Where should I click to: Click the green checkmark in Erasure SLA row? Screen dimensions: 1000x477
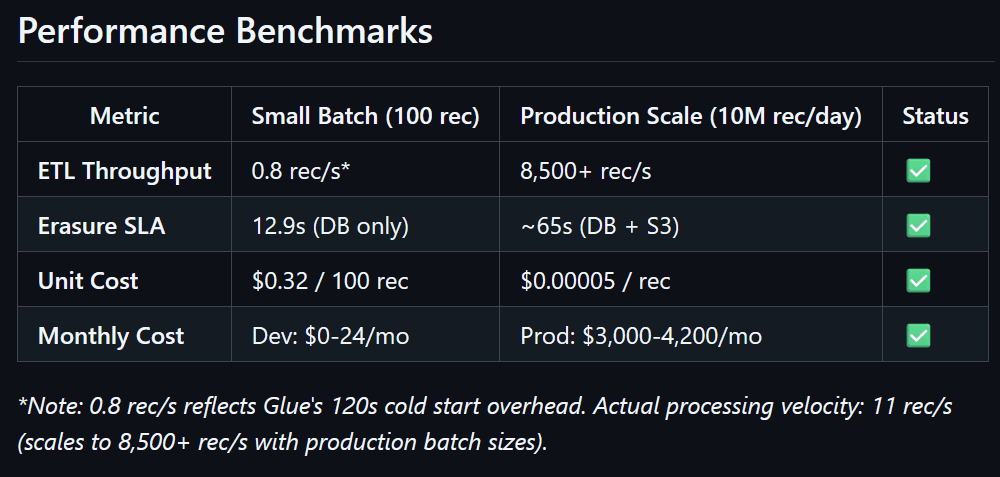click(x=918, y=226)
